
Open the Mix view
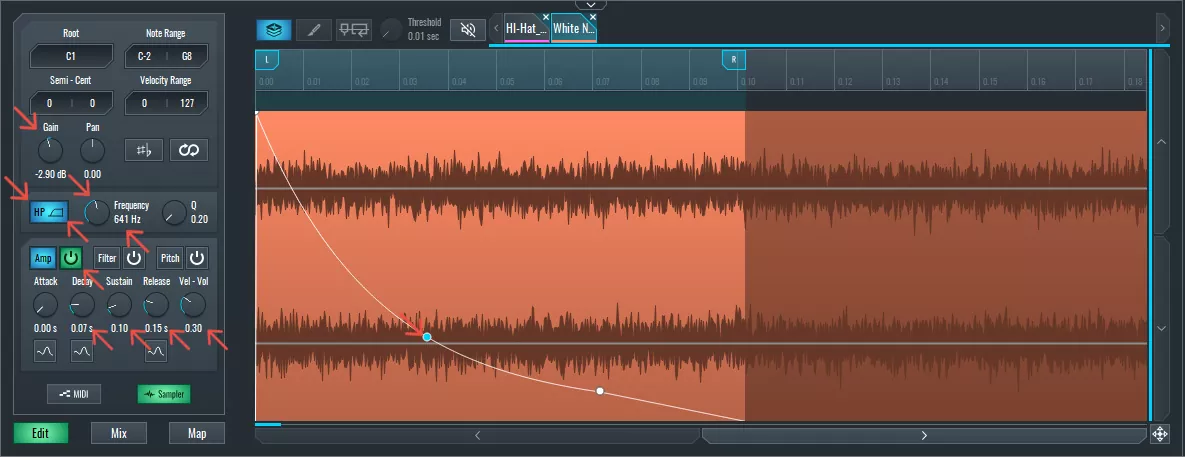click(119, 434)
